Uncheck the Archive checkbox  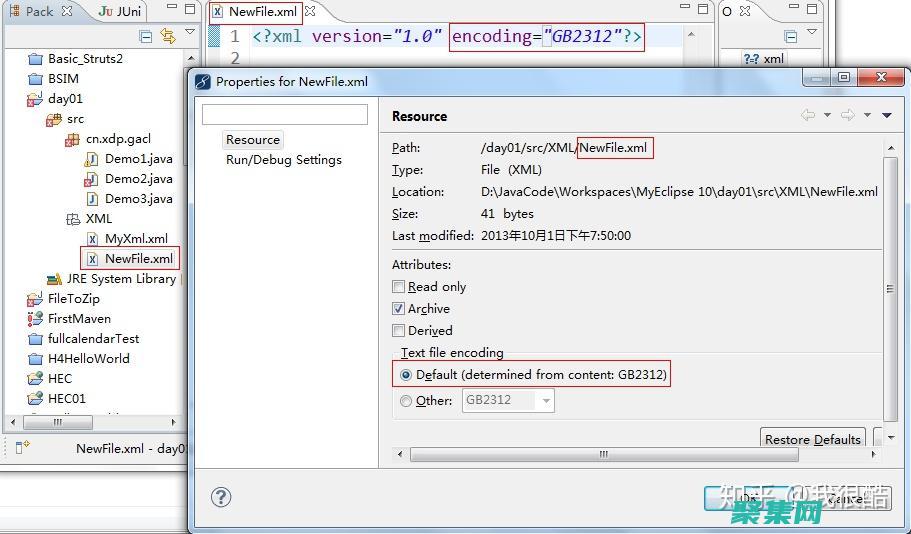pyautogui.click(x=399, y=309)
